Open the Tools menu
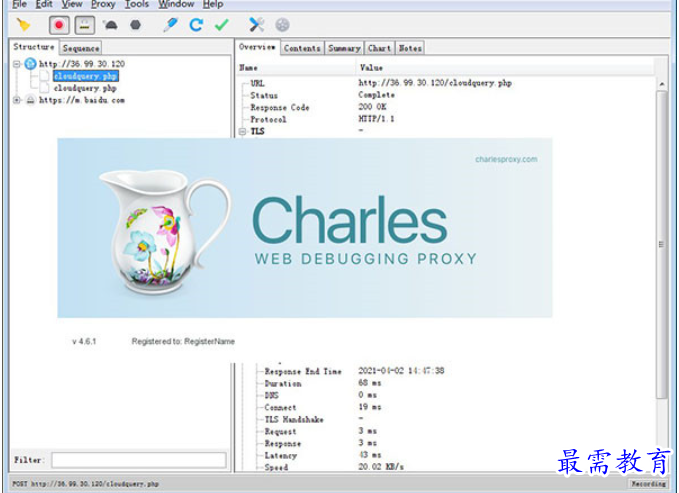679x493 pixels. pyautogui.click(x=137, y=4)
